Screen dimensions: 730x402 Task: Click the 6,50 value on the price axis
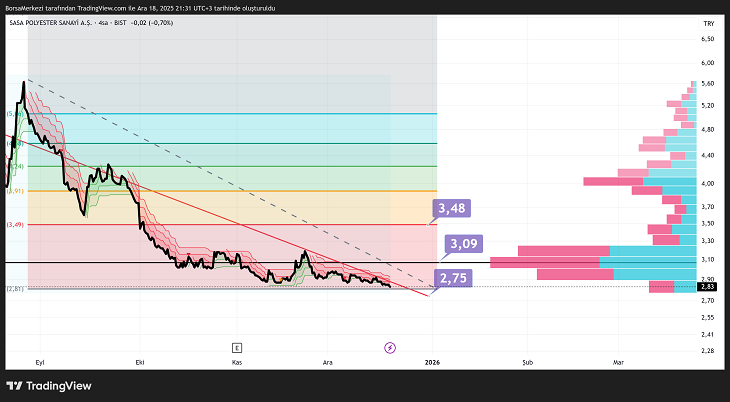coord(708,39)
